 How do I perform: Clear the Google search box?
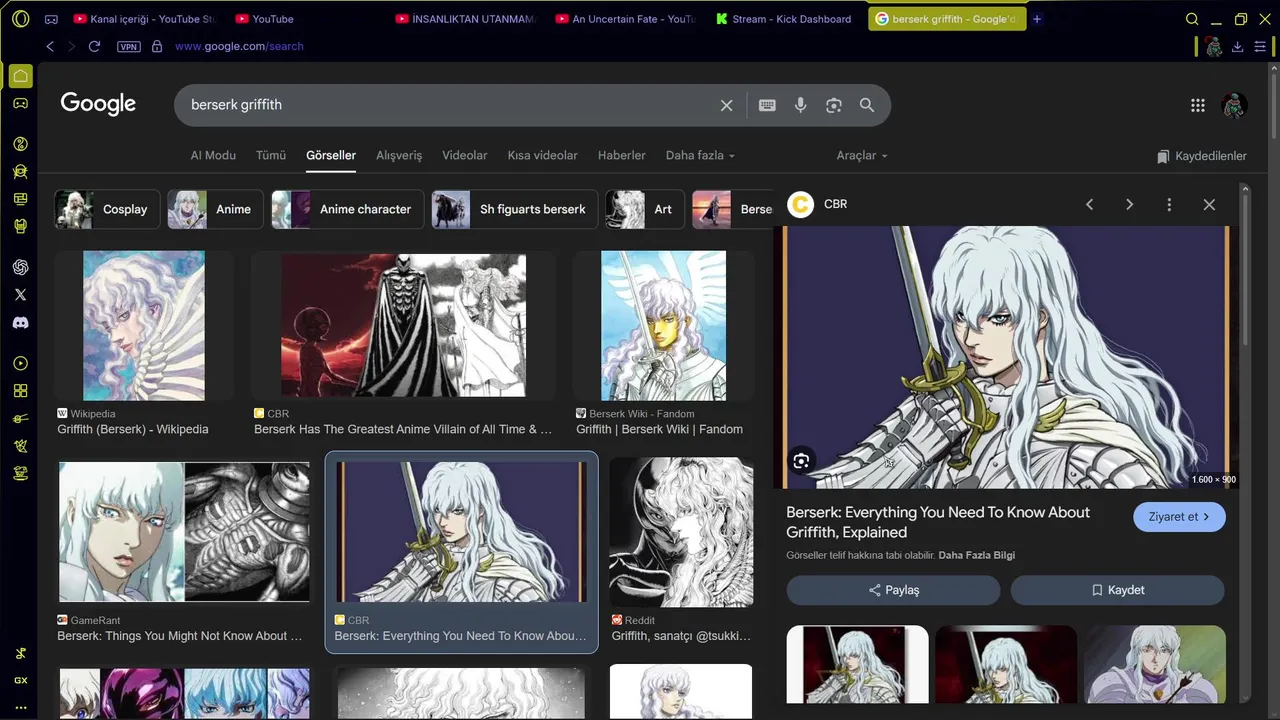click(x=727, y=105)
